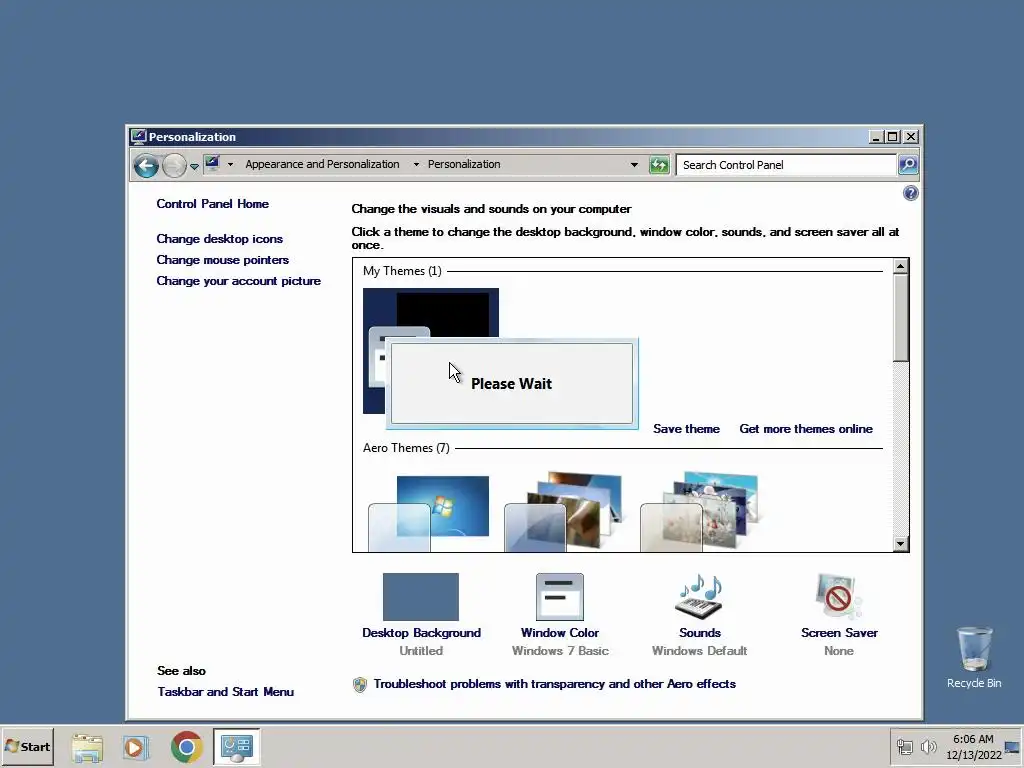Open Change mouse pointers link

(223, 260)
